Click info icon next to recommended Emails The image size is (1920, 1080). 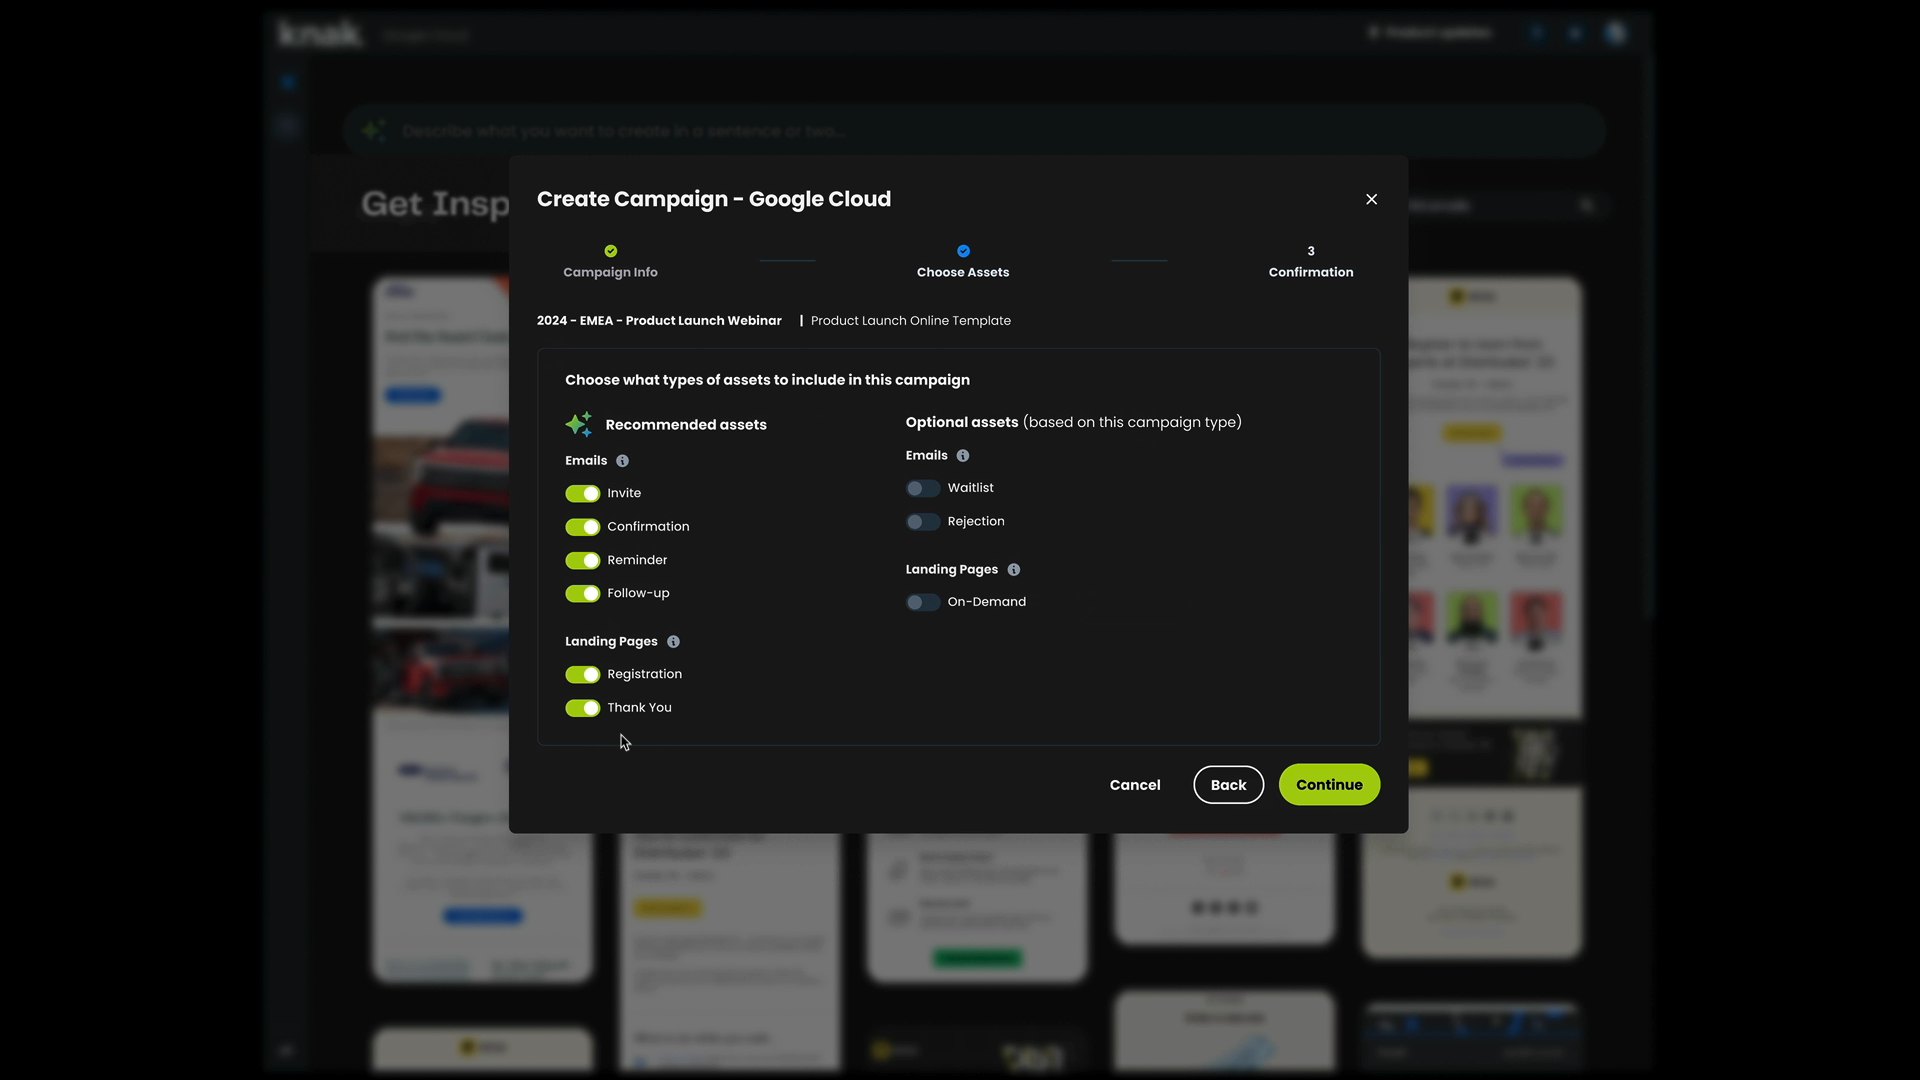[x=622, y=461]
